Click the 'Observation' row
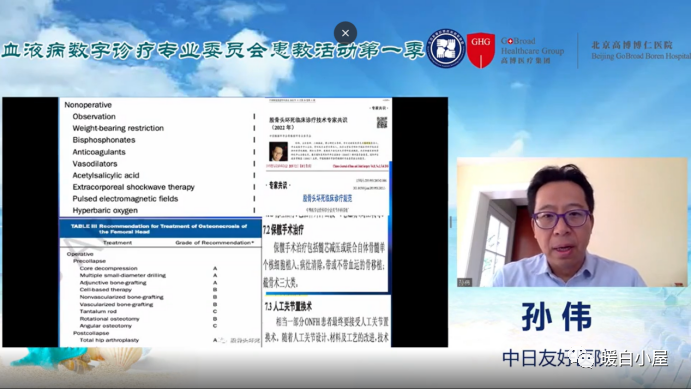This screenshot has width=691, height=389. pos(163,116)
